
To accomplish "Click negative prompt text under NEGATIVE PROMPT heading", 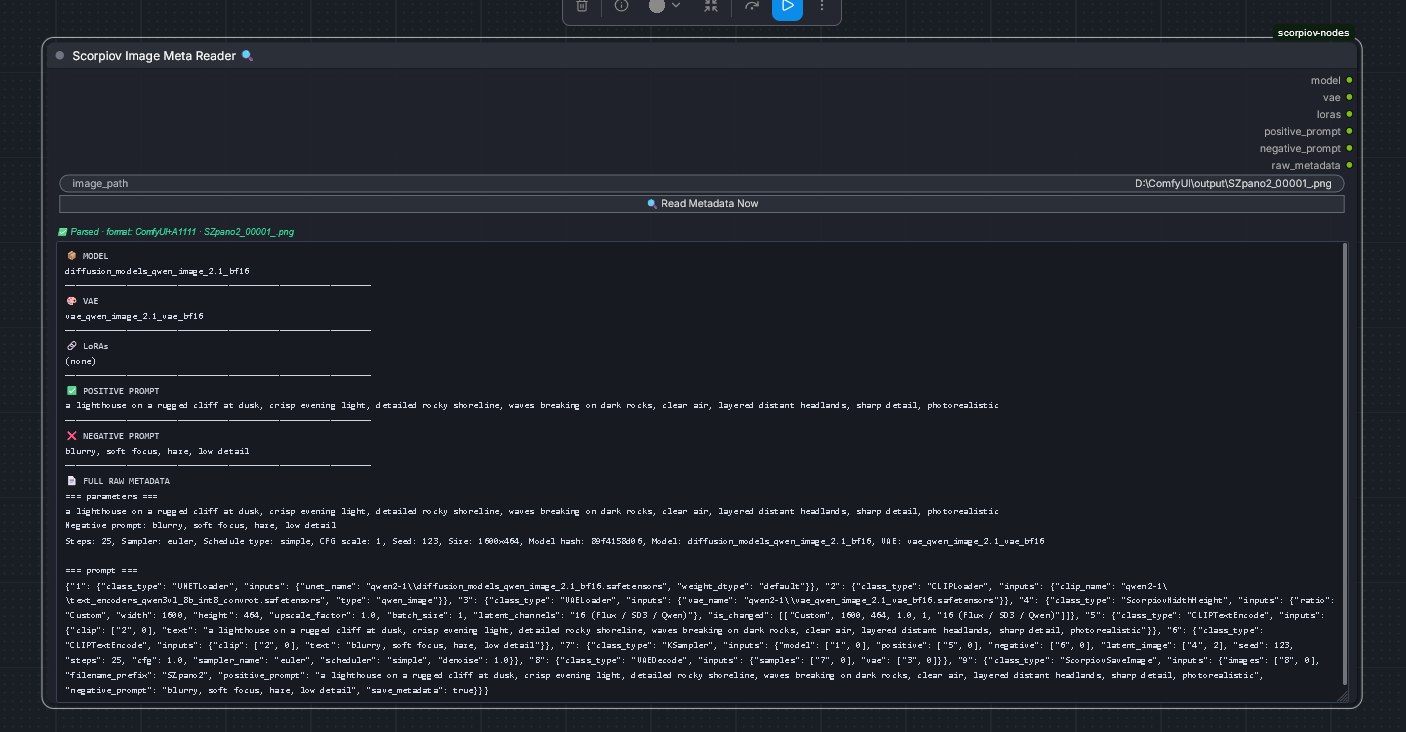I will click(157, 451).
